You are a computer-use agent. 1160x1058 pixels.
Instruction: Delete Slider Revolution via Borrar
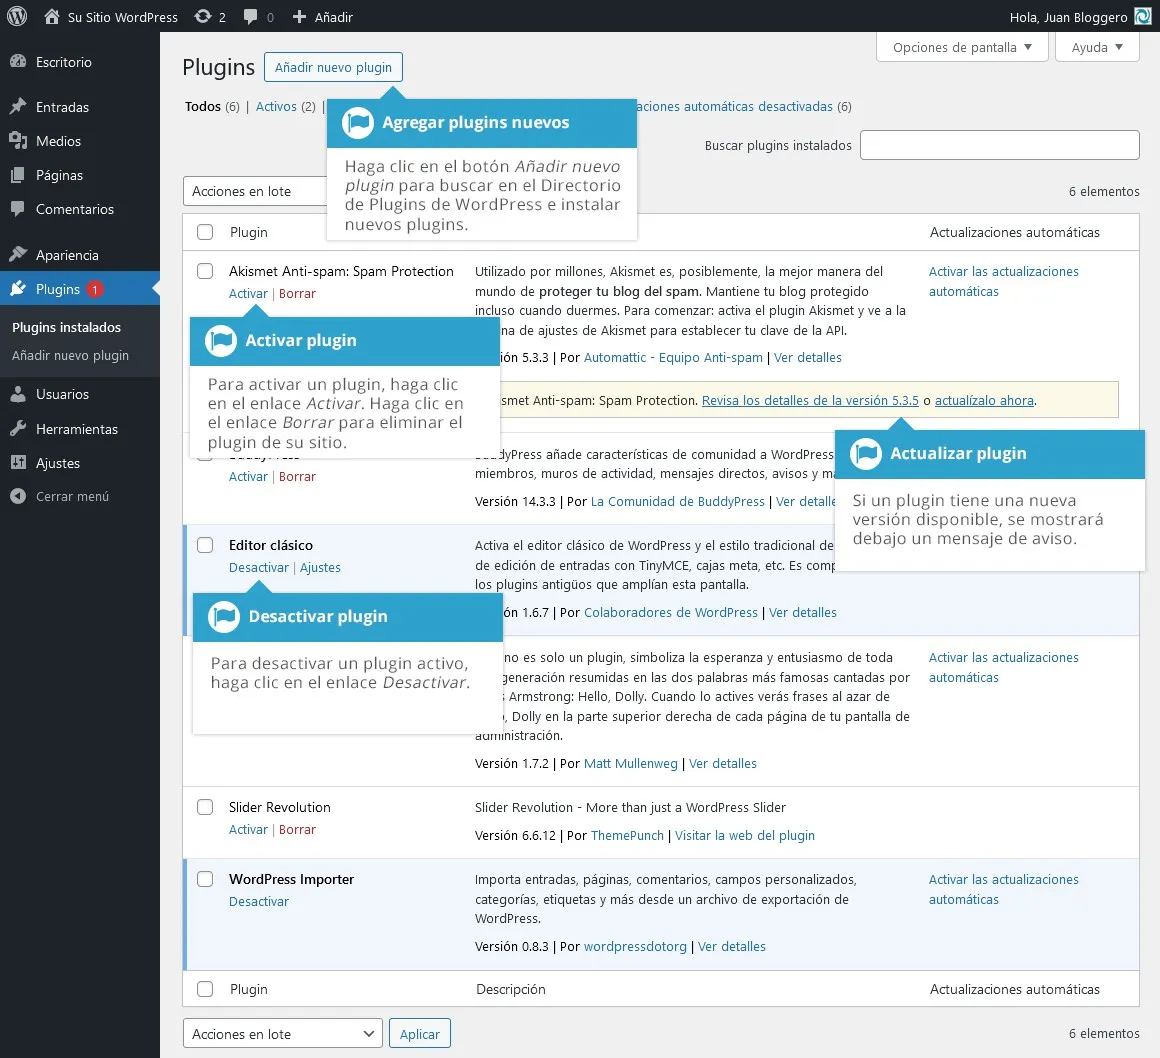297,829
